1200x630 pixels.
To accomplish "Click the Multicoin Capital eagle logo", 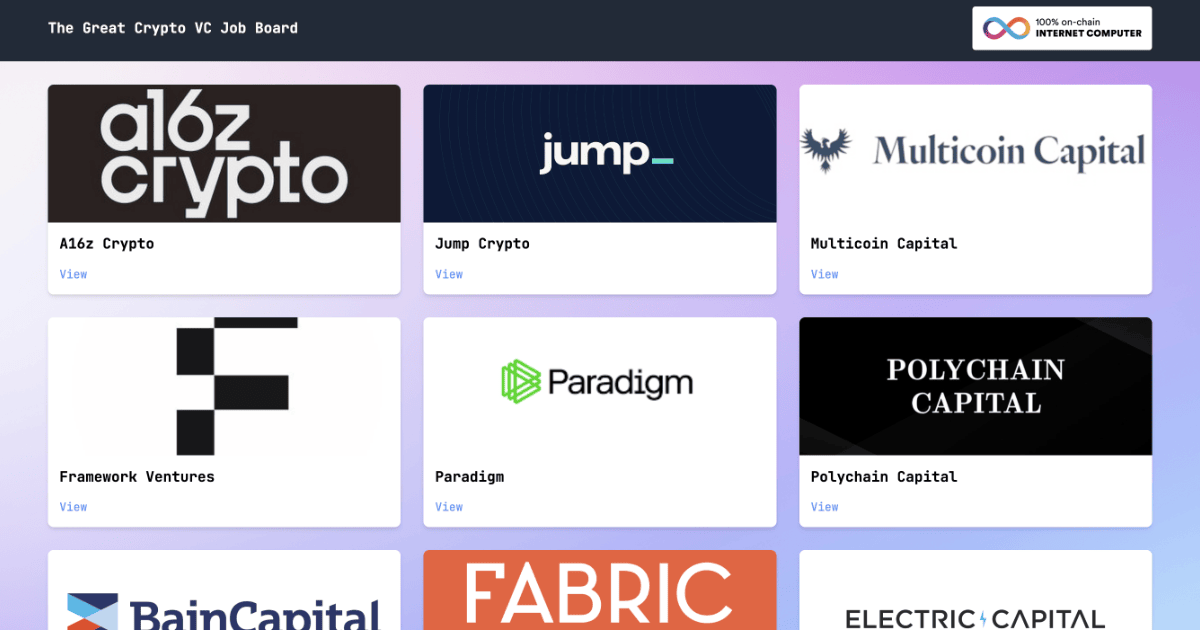I will click(x=828, y=146).
